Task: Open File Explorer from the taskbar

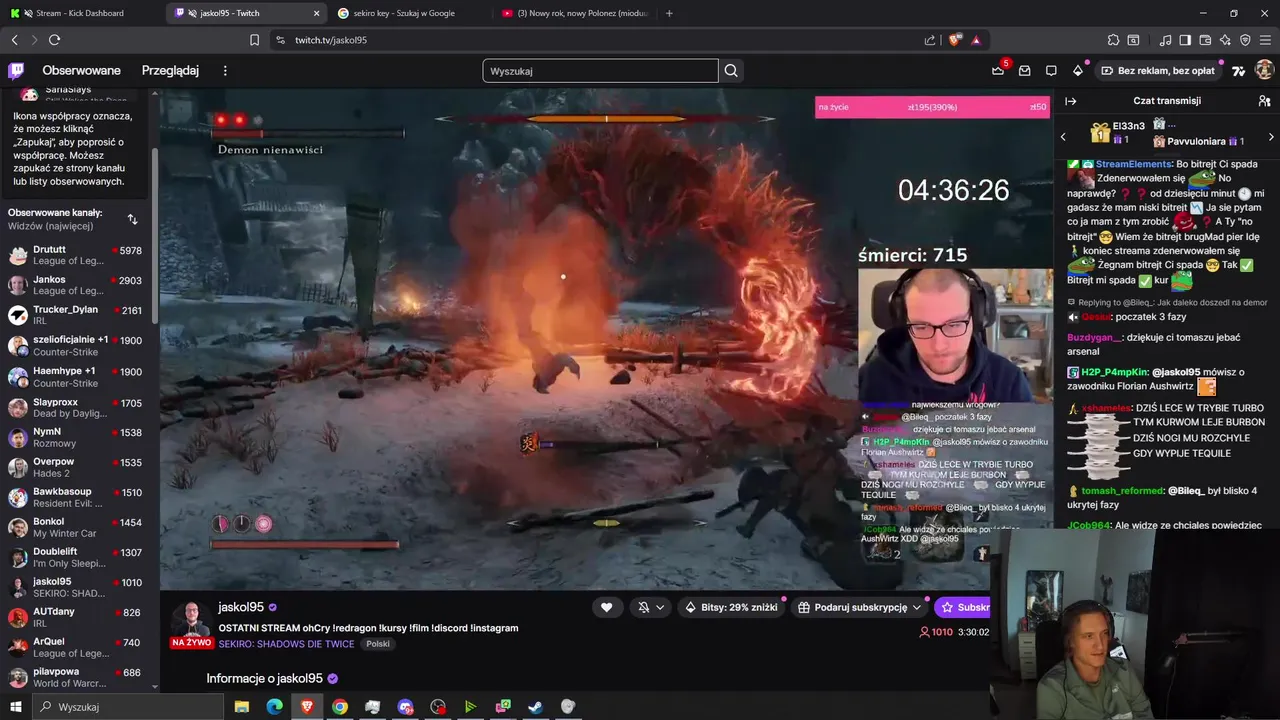Action: coord(242,707)
